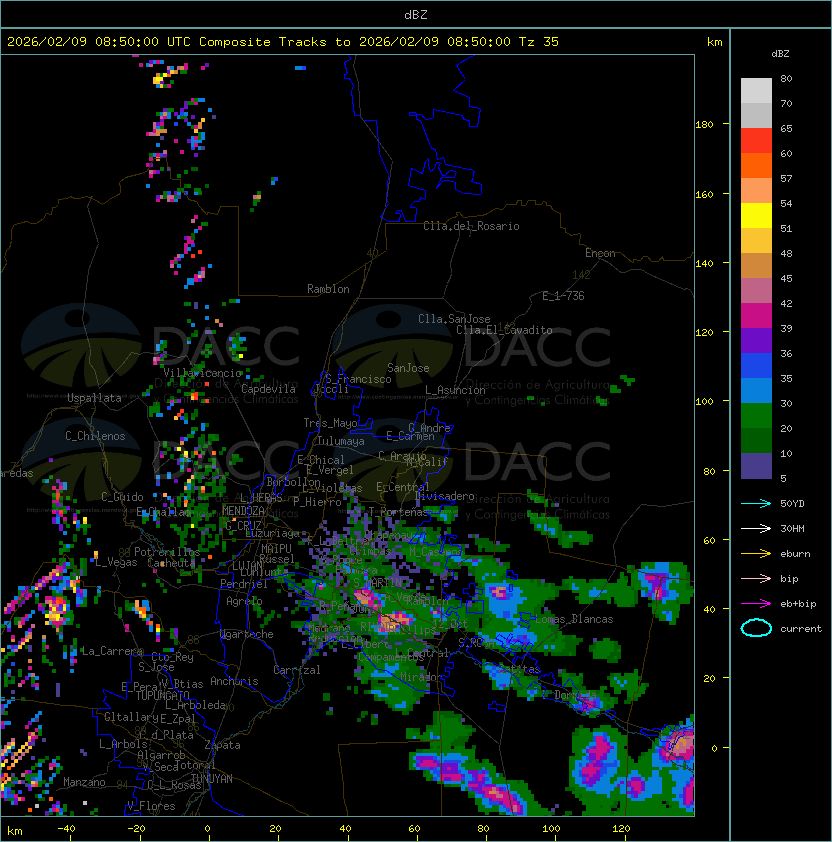
Task: Click the 'Composite Tracks' header text
Action: pyautogui.click(x=263, y=41)
